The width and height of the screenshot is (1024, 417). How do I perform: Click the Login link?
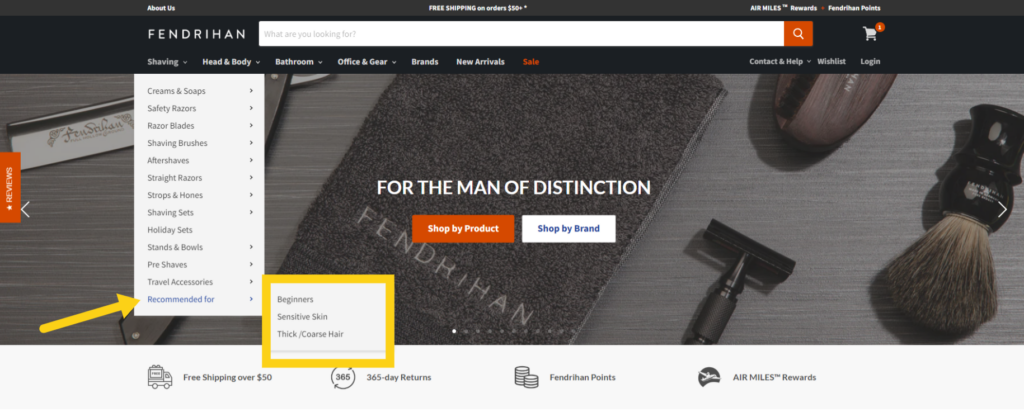click(870, 61)
